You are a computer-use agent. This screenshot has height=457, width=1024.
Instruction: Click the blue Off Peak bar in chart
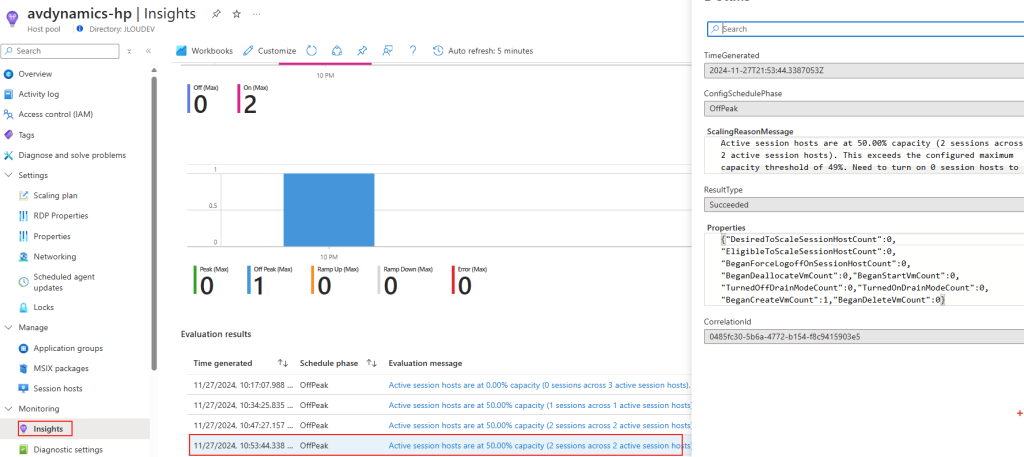328,209
